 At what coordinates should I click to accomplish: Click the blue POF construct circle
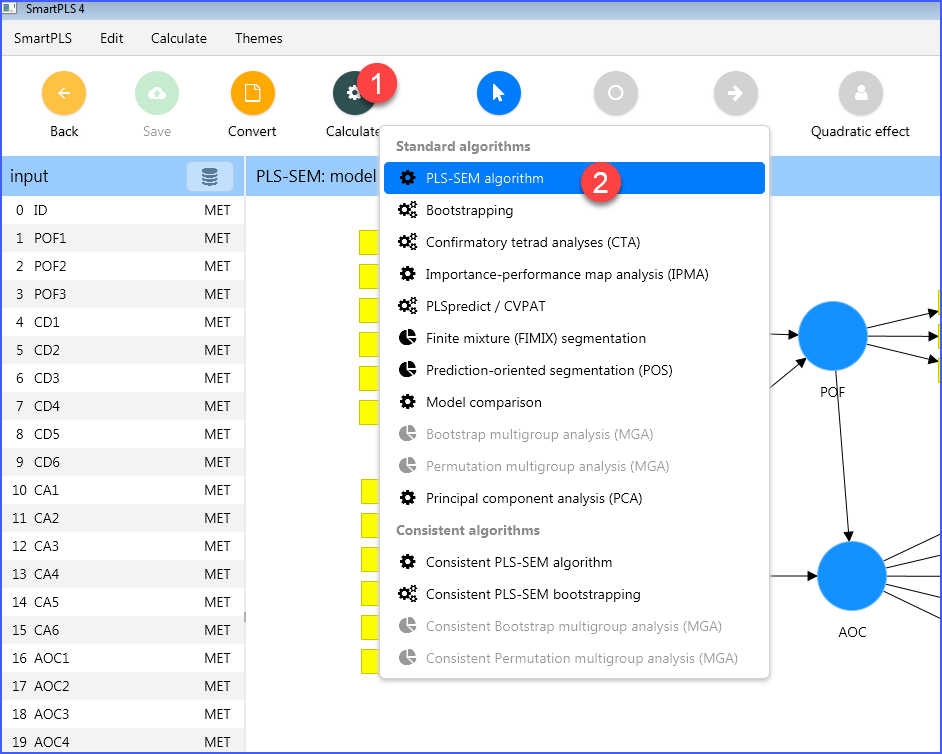click(x=832, y=336)
